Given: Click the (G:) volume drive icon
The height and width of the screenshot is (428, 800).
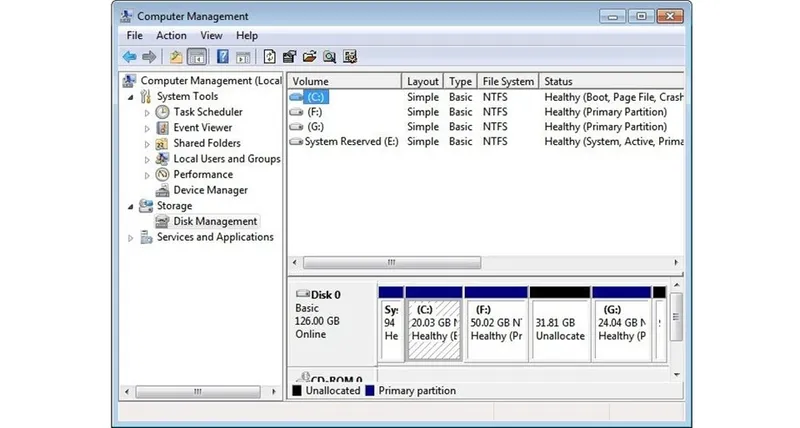Looking at the screenshot, I should (x=296, y=127).
